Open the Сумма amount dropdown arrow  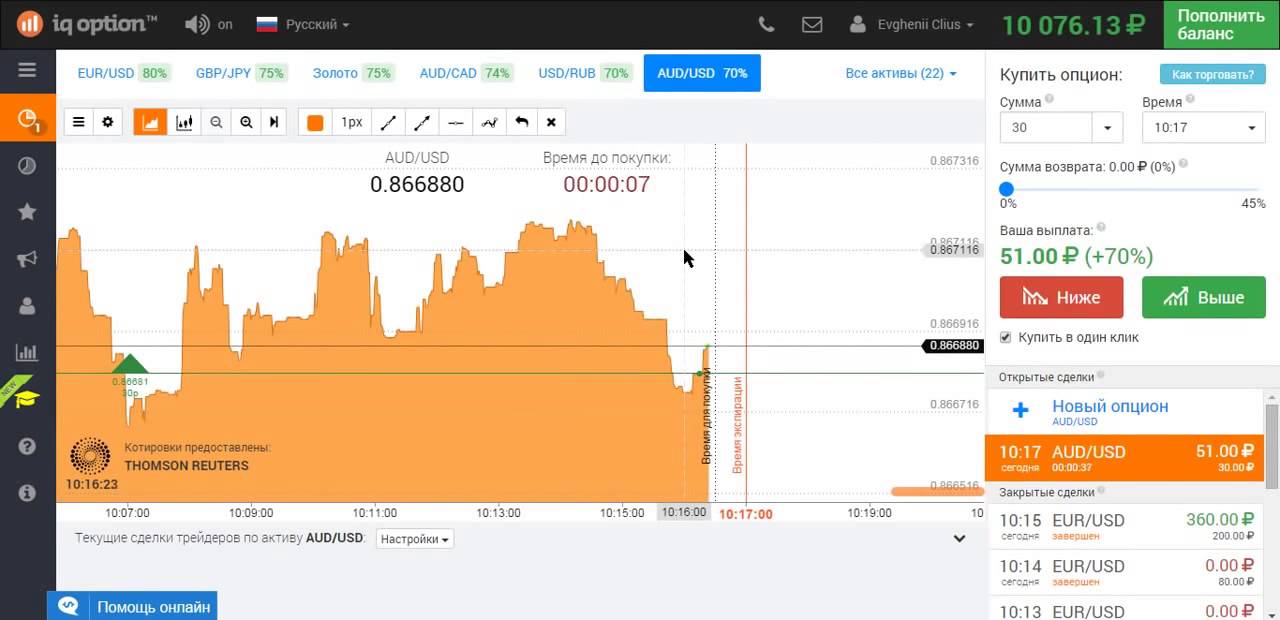(x=1107, y=128)
